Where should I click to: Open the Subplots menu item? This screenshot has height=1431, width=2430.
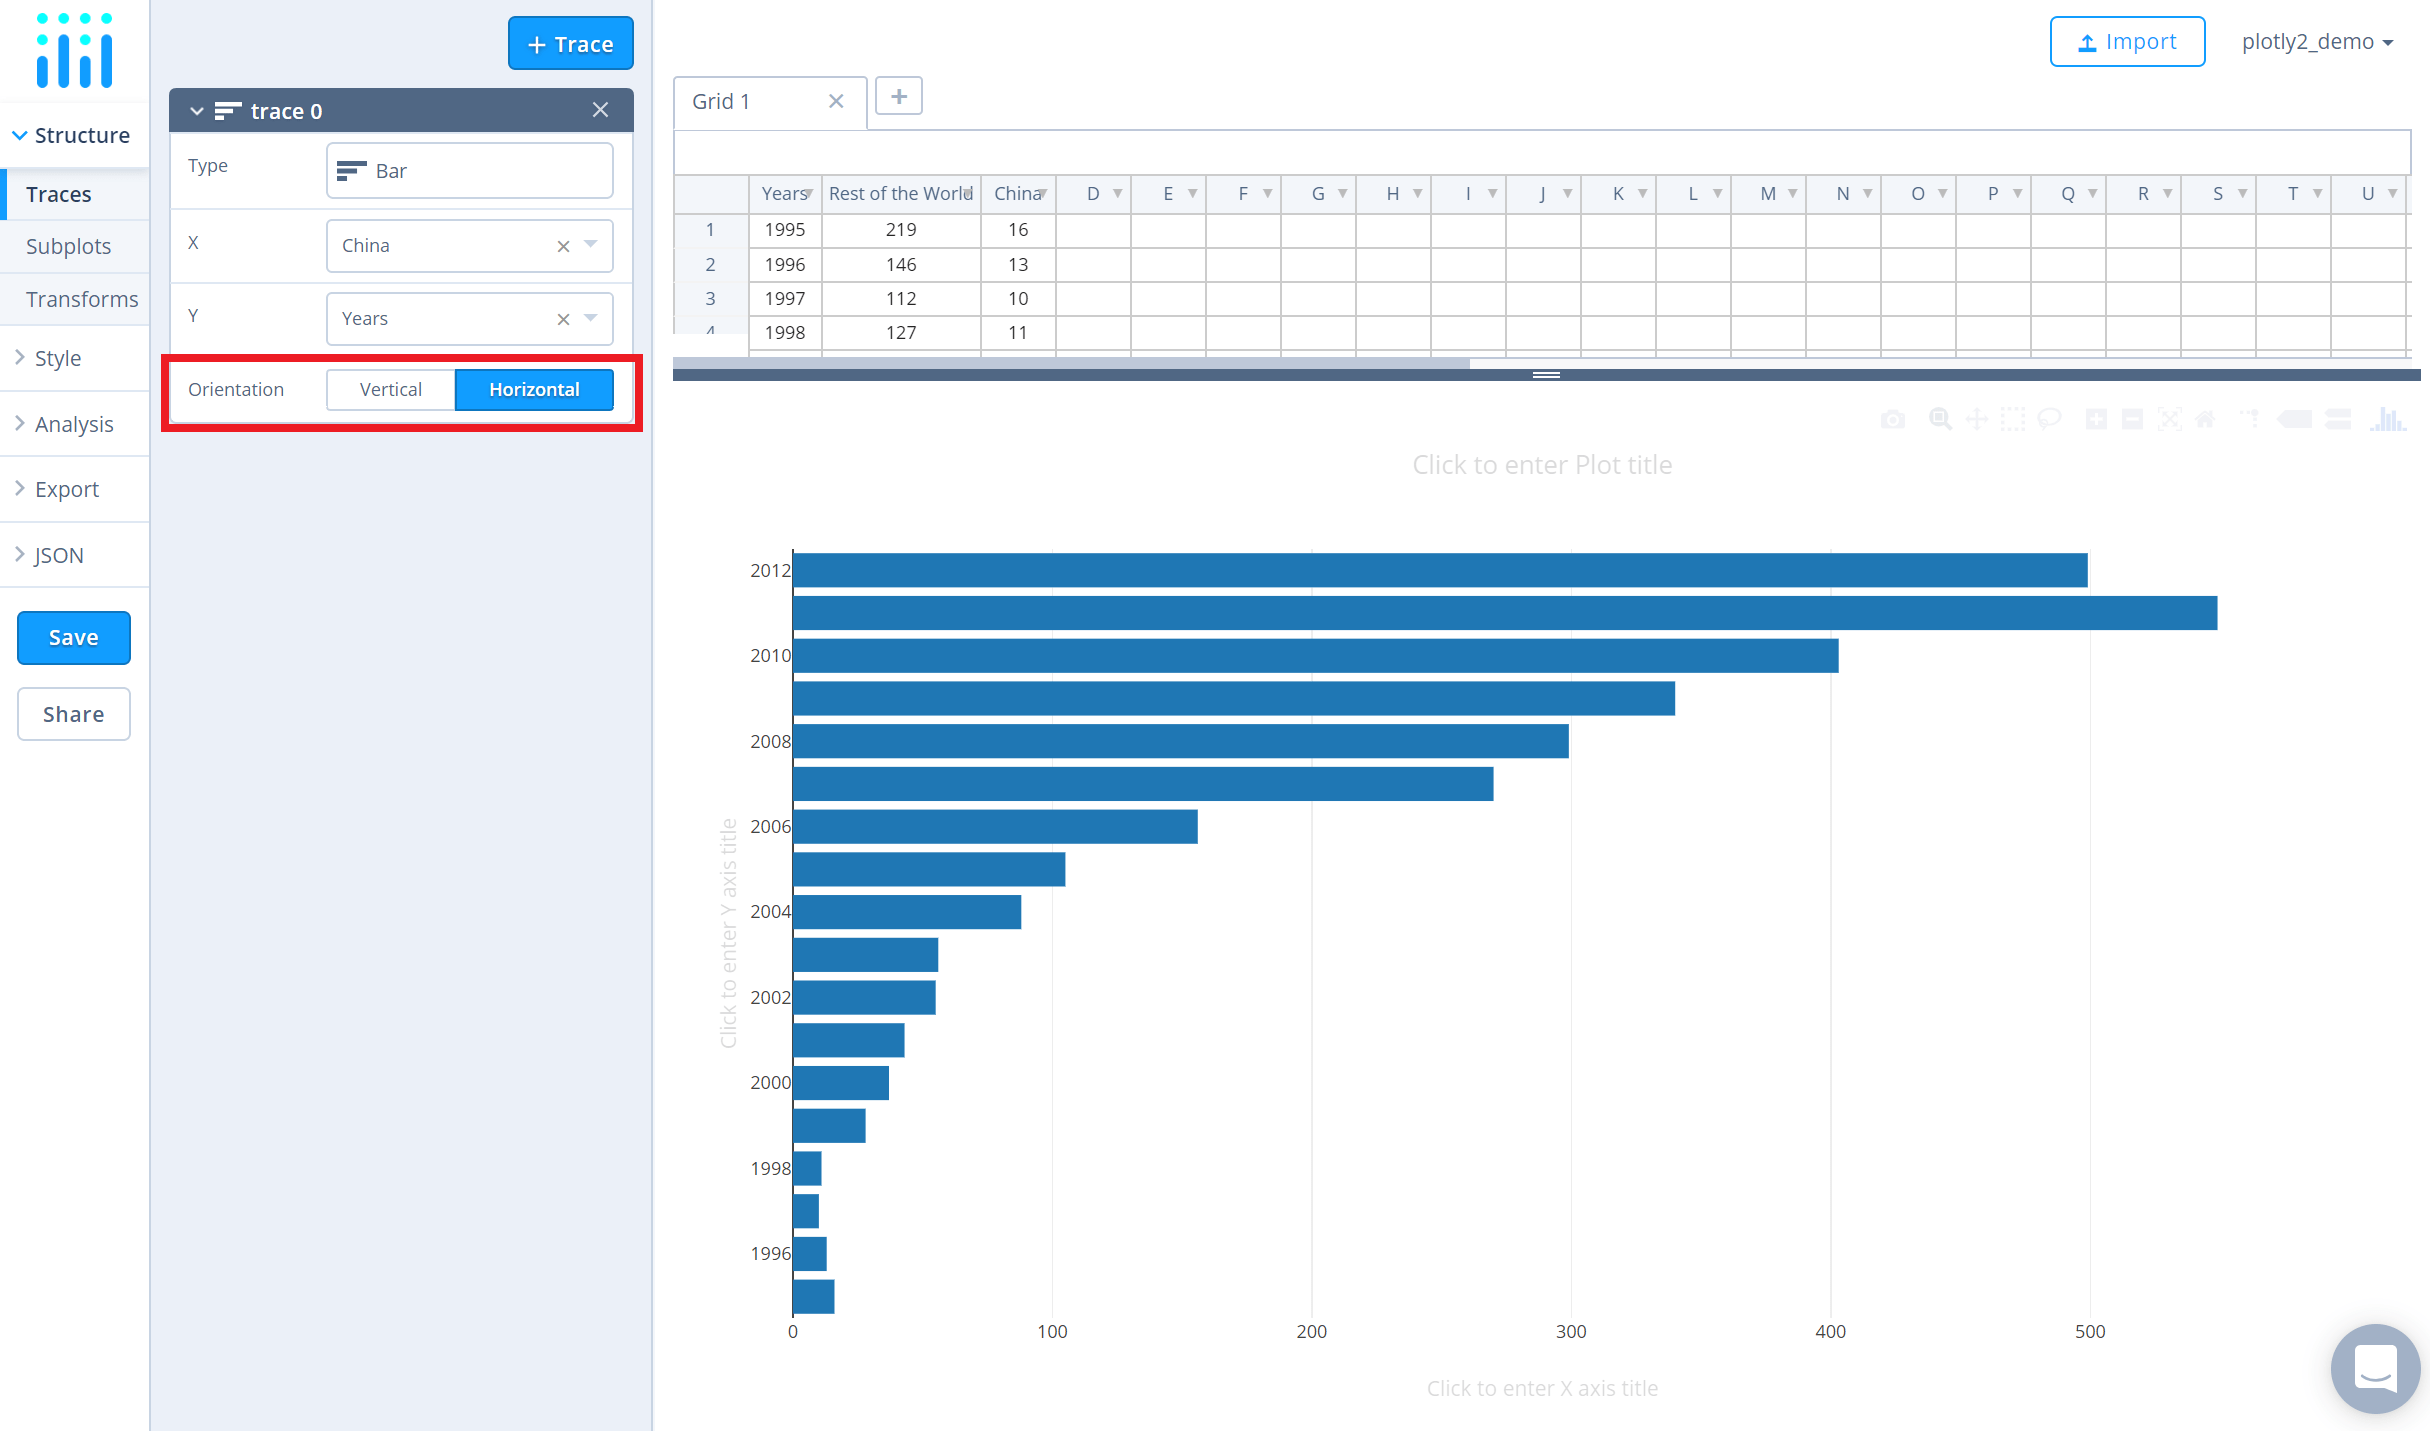[68, 246]
